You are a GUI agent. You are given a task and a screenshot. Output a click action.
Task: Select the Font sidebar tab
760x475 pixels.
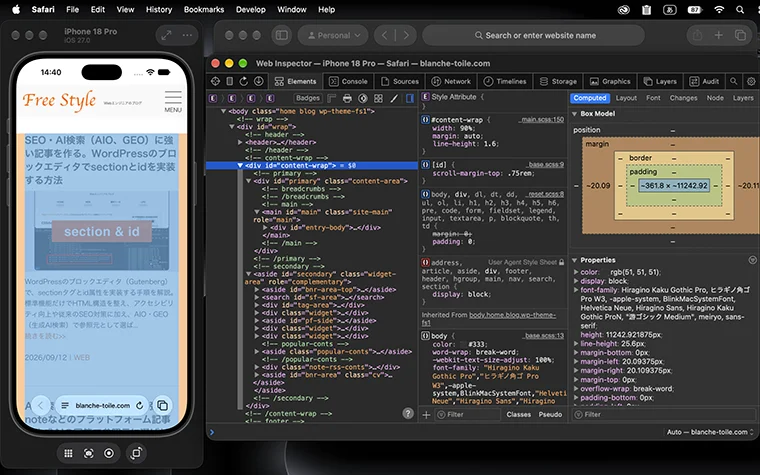point(653,98)
